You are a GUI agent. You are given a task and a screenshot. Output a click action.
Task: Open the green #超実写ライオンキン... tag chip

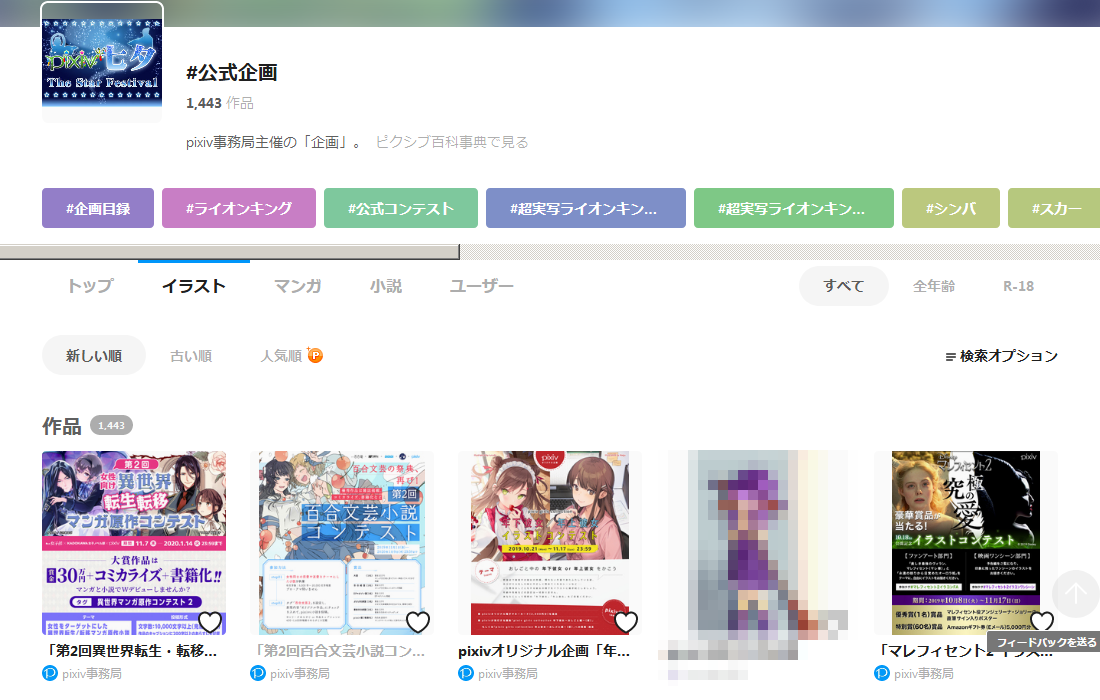click(793, 208)
